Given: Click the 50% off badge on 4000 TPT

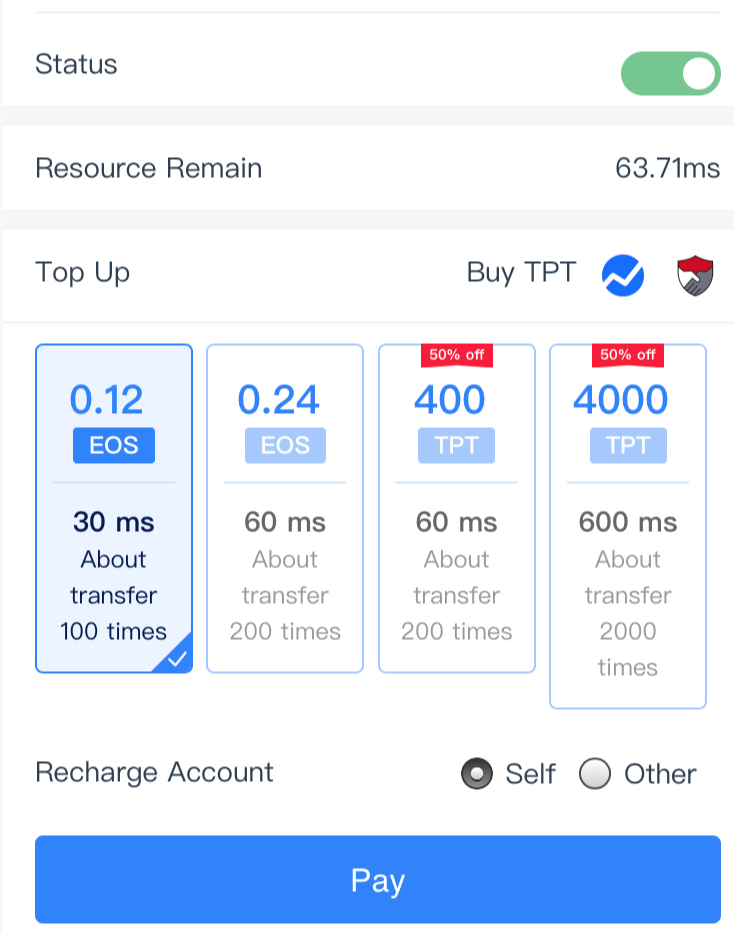Looking at the screenshot, I should coord(628,355).
